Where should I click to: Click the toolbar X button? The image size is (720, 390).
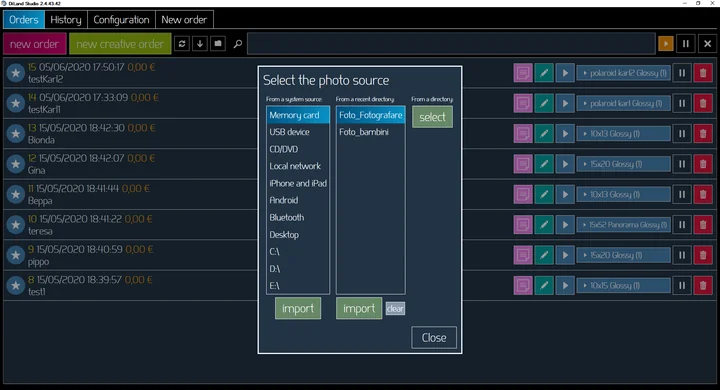pos(707,44)
